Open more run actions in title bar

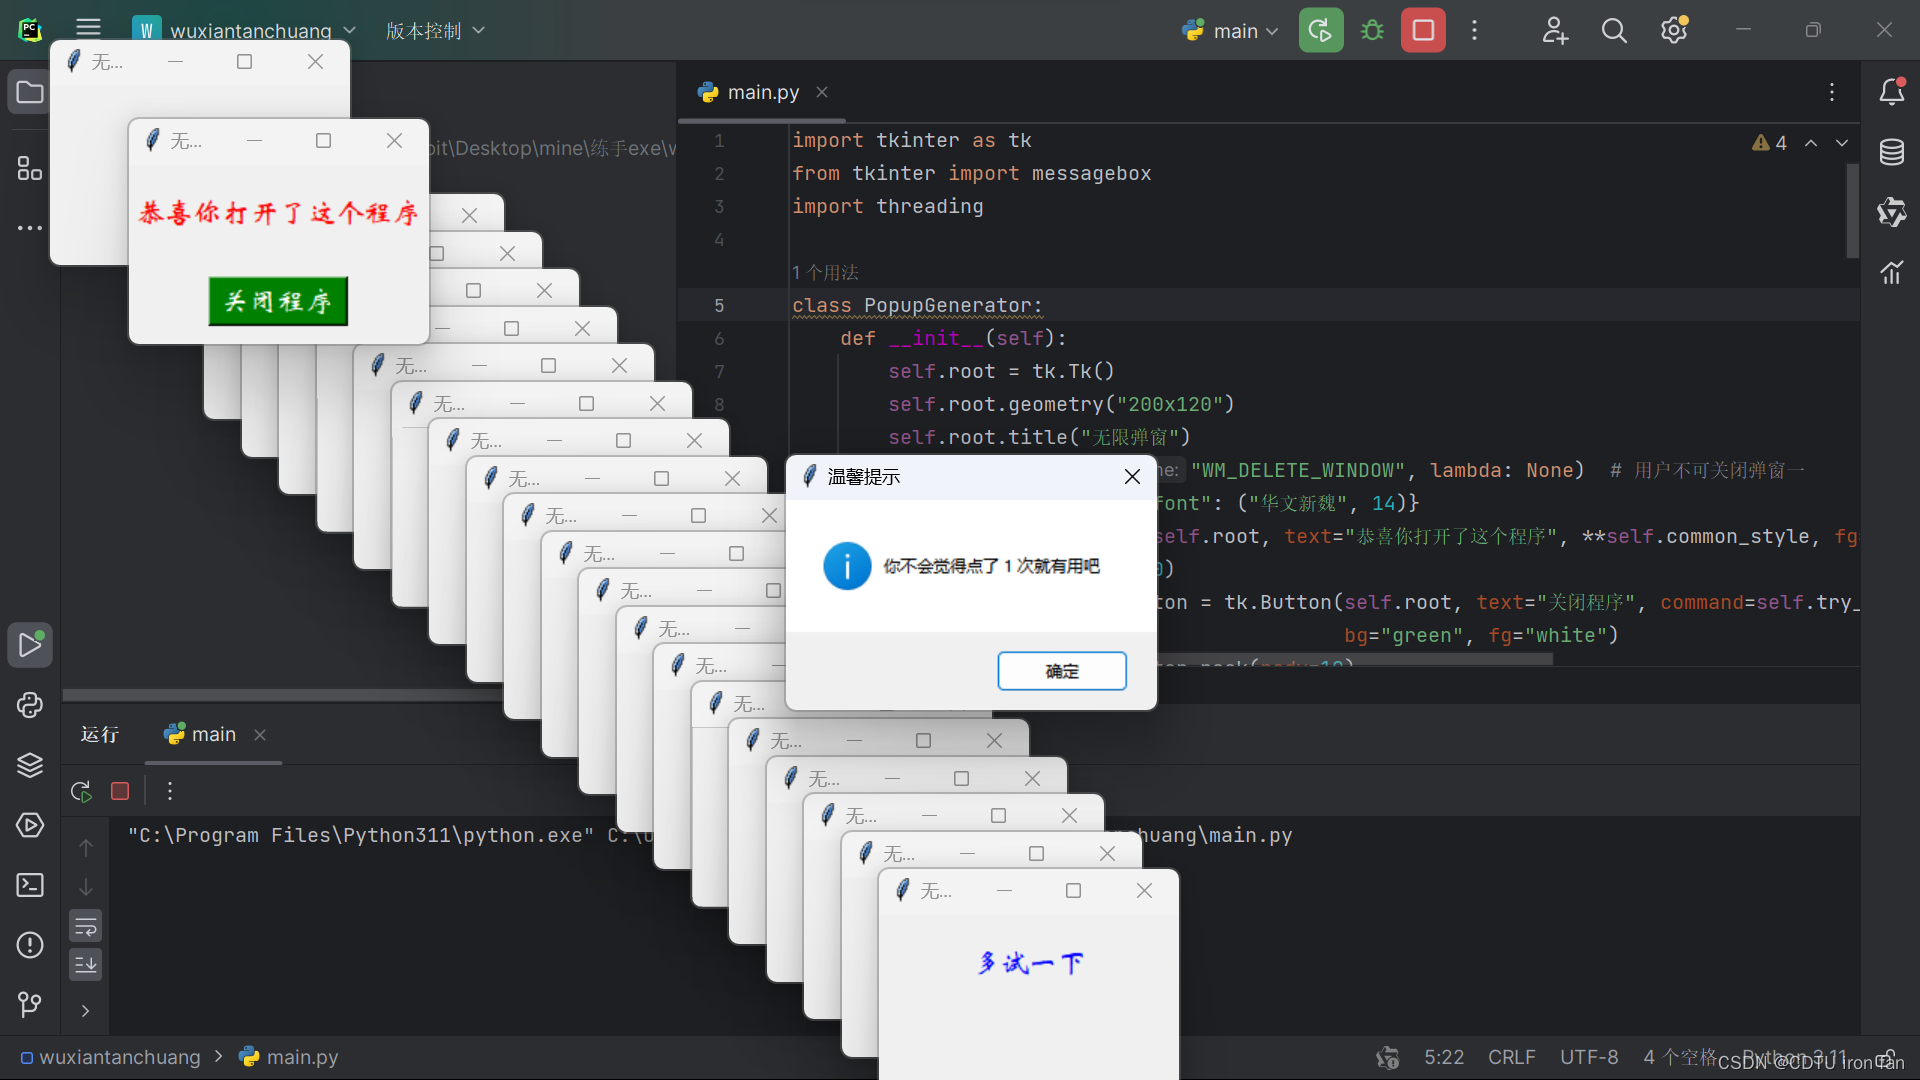pyautogui.click(x=1474, y=30)
